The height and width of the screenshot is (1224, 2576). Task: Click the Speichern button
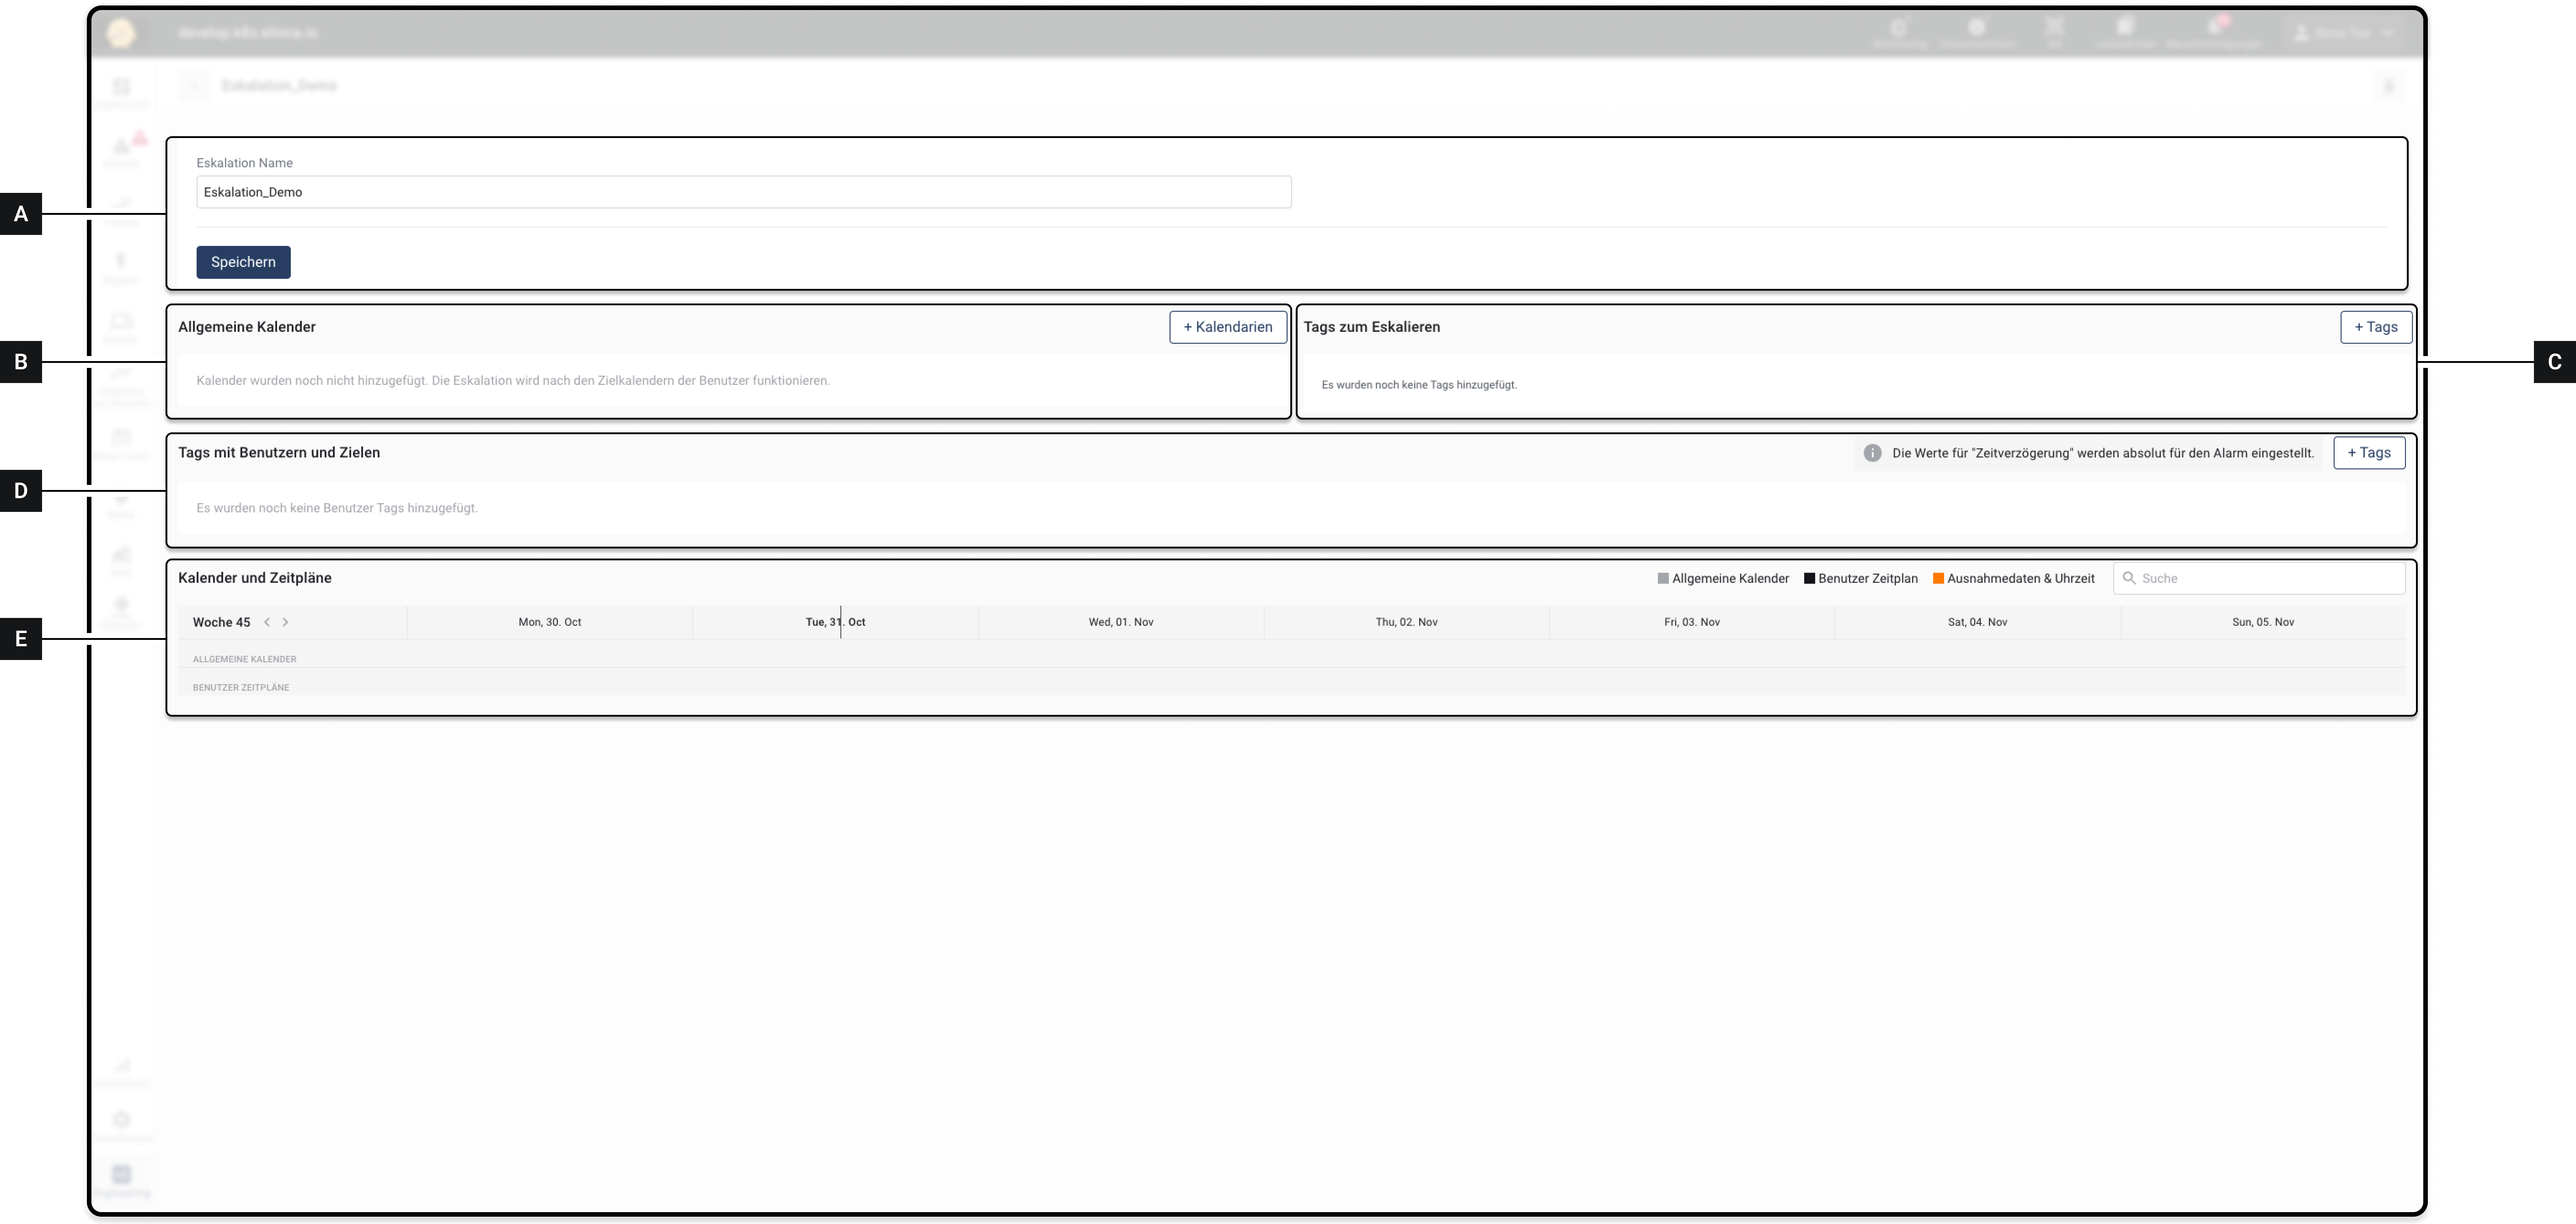pyautogui.click(x=243, y=262)
